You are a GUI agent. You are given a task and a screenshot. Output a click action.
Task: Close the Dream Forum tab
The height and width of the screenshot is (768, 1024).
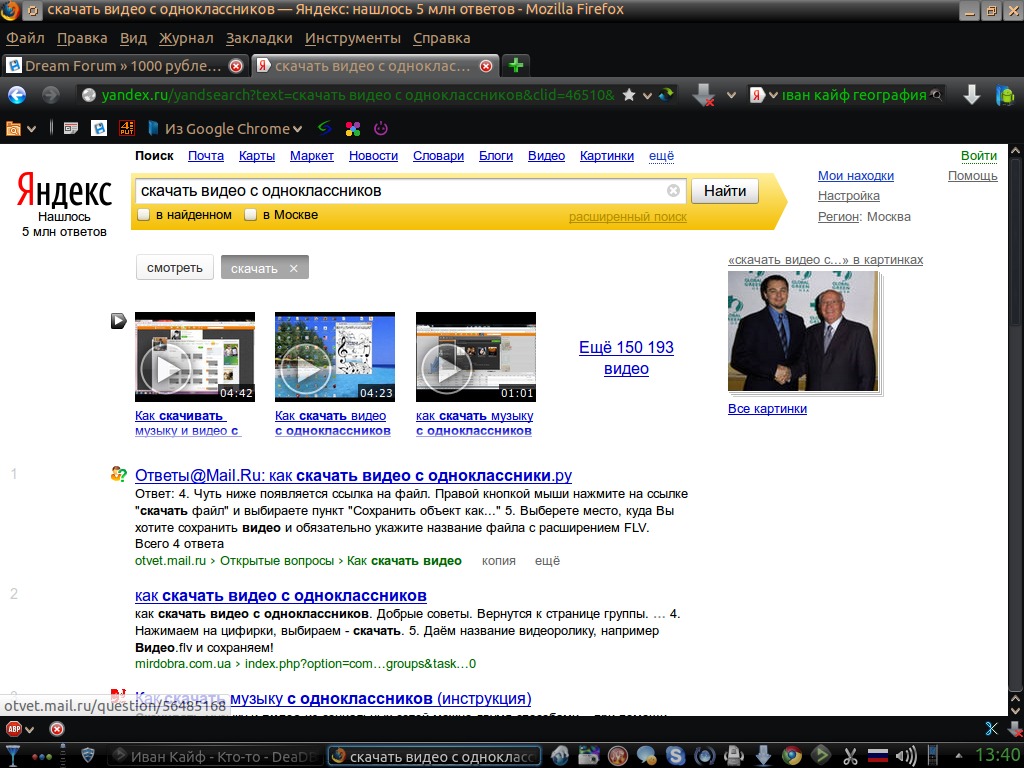[236, 66]
